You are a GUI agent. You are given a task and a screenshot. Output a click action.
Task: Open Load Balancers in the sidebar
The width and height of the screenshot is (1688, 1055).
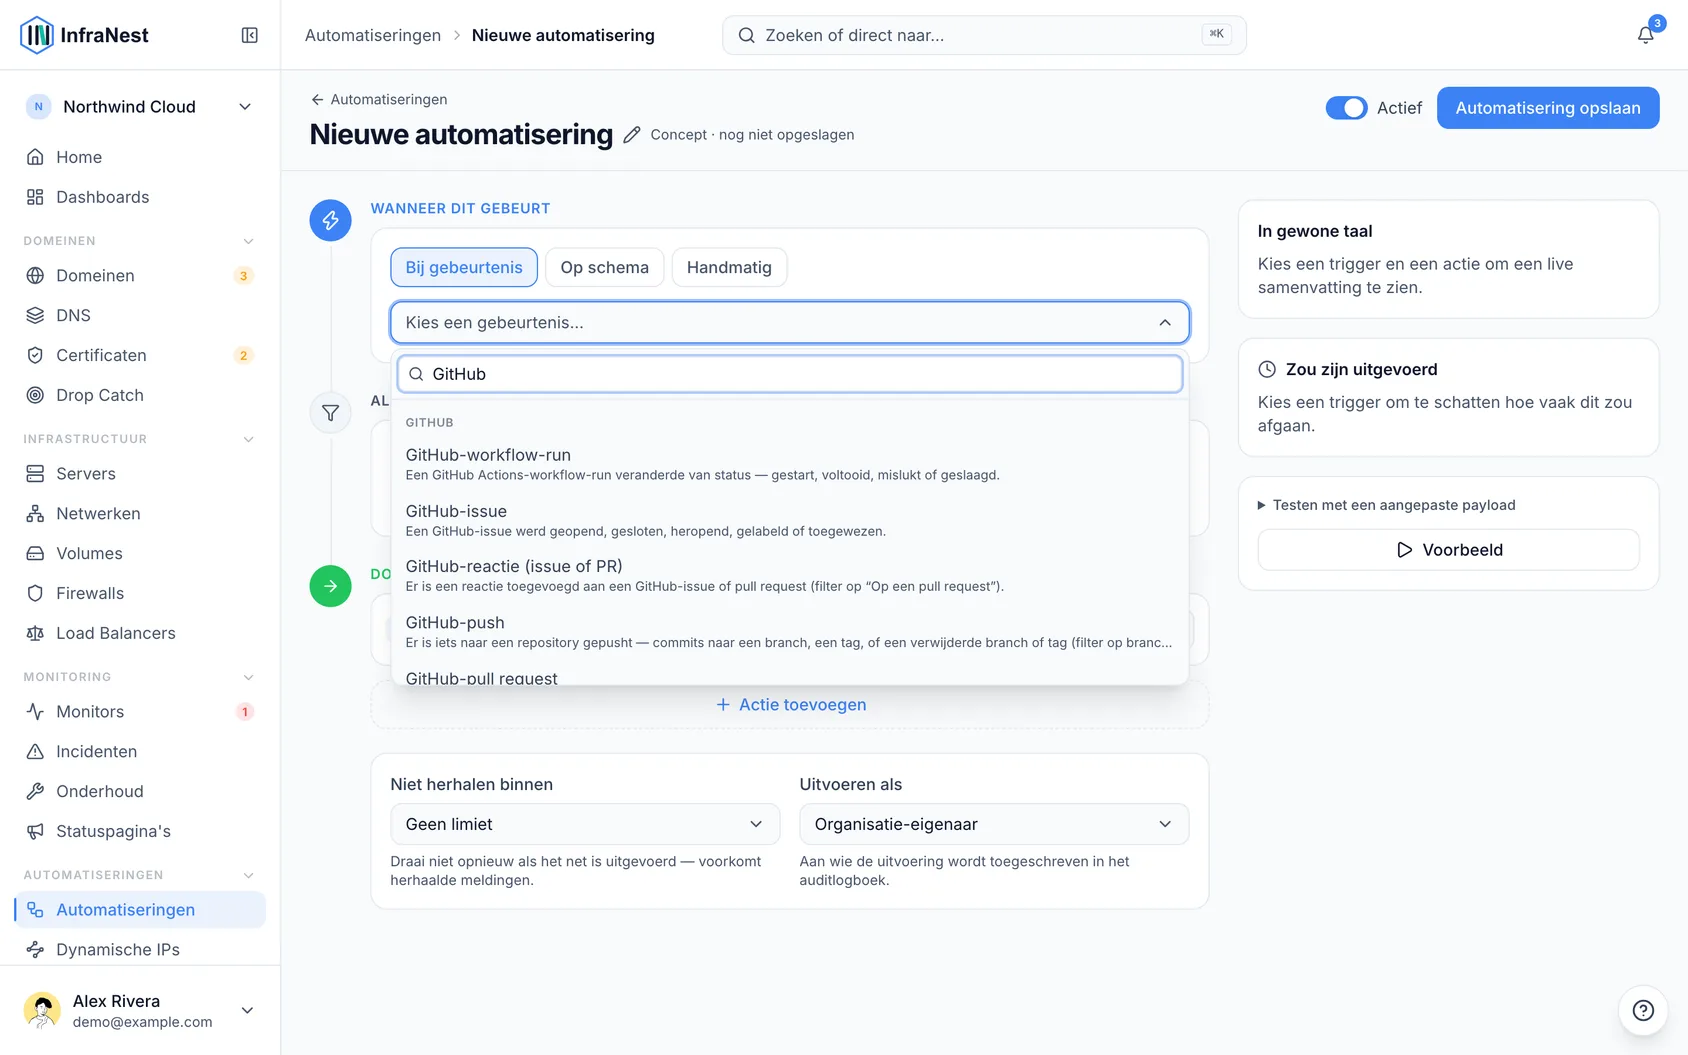140,633
